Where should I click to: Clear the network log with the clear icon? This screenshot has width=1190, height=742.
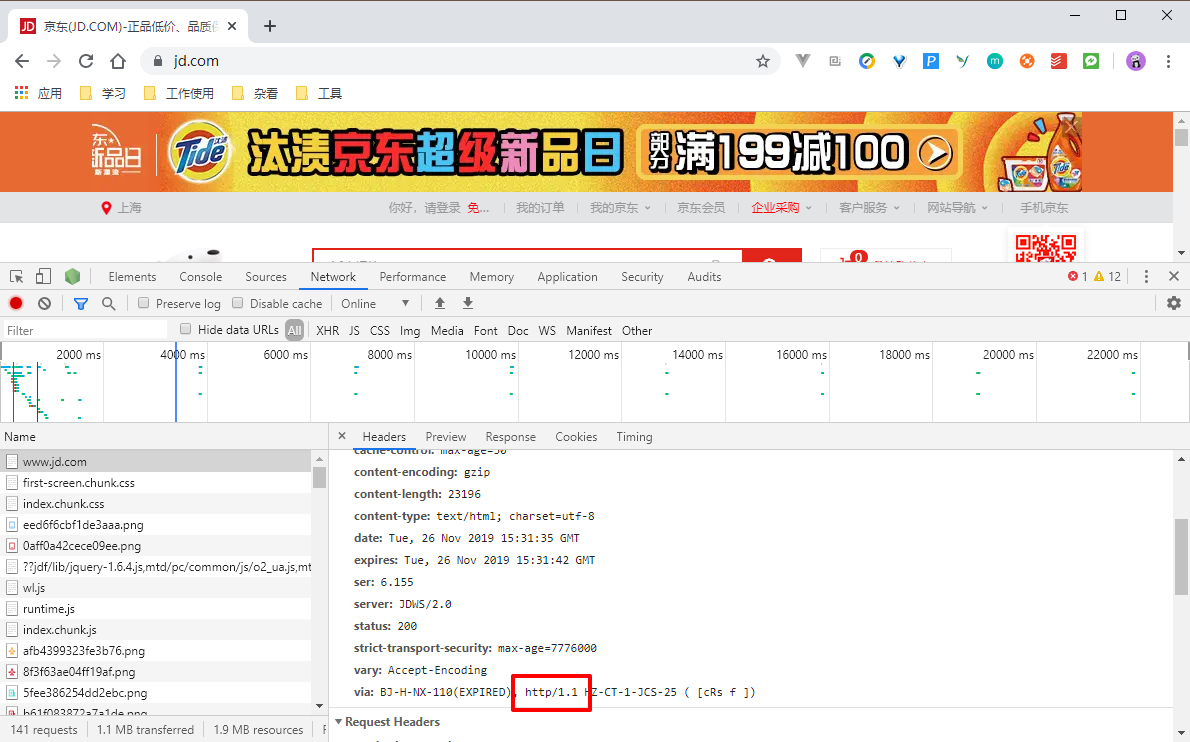tap(45, 303)
